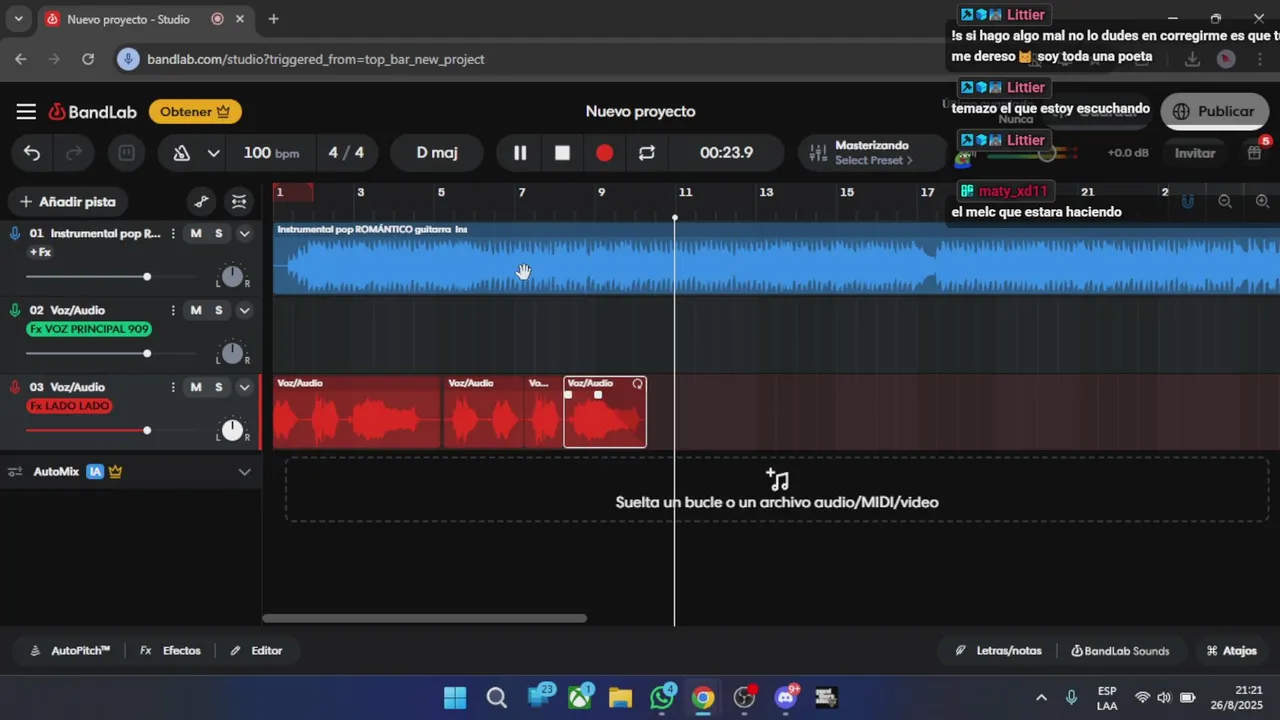Open the Efectos tab
Viewport: 1280px width, 720px height.
pos(170,651)
